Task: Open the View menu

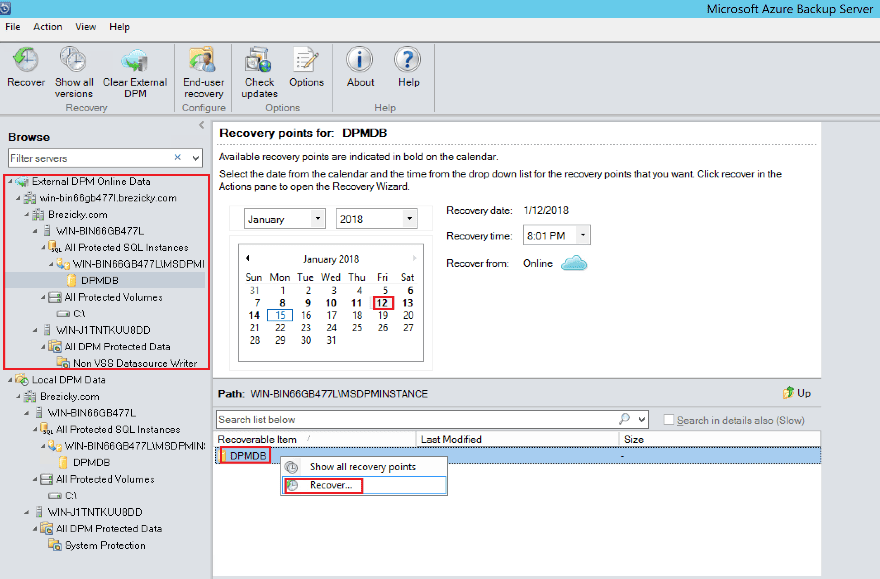Action: 86,26
